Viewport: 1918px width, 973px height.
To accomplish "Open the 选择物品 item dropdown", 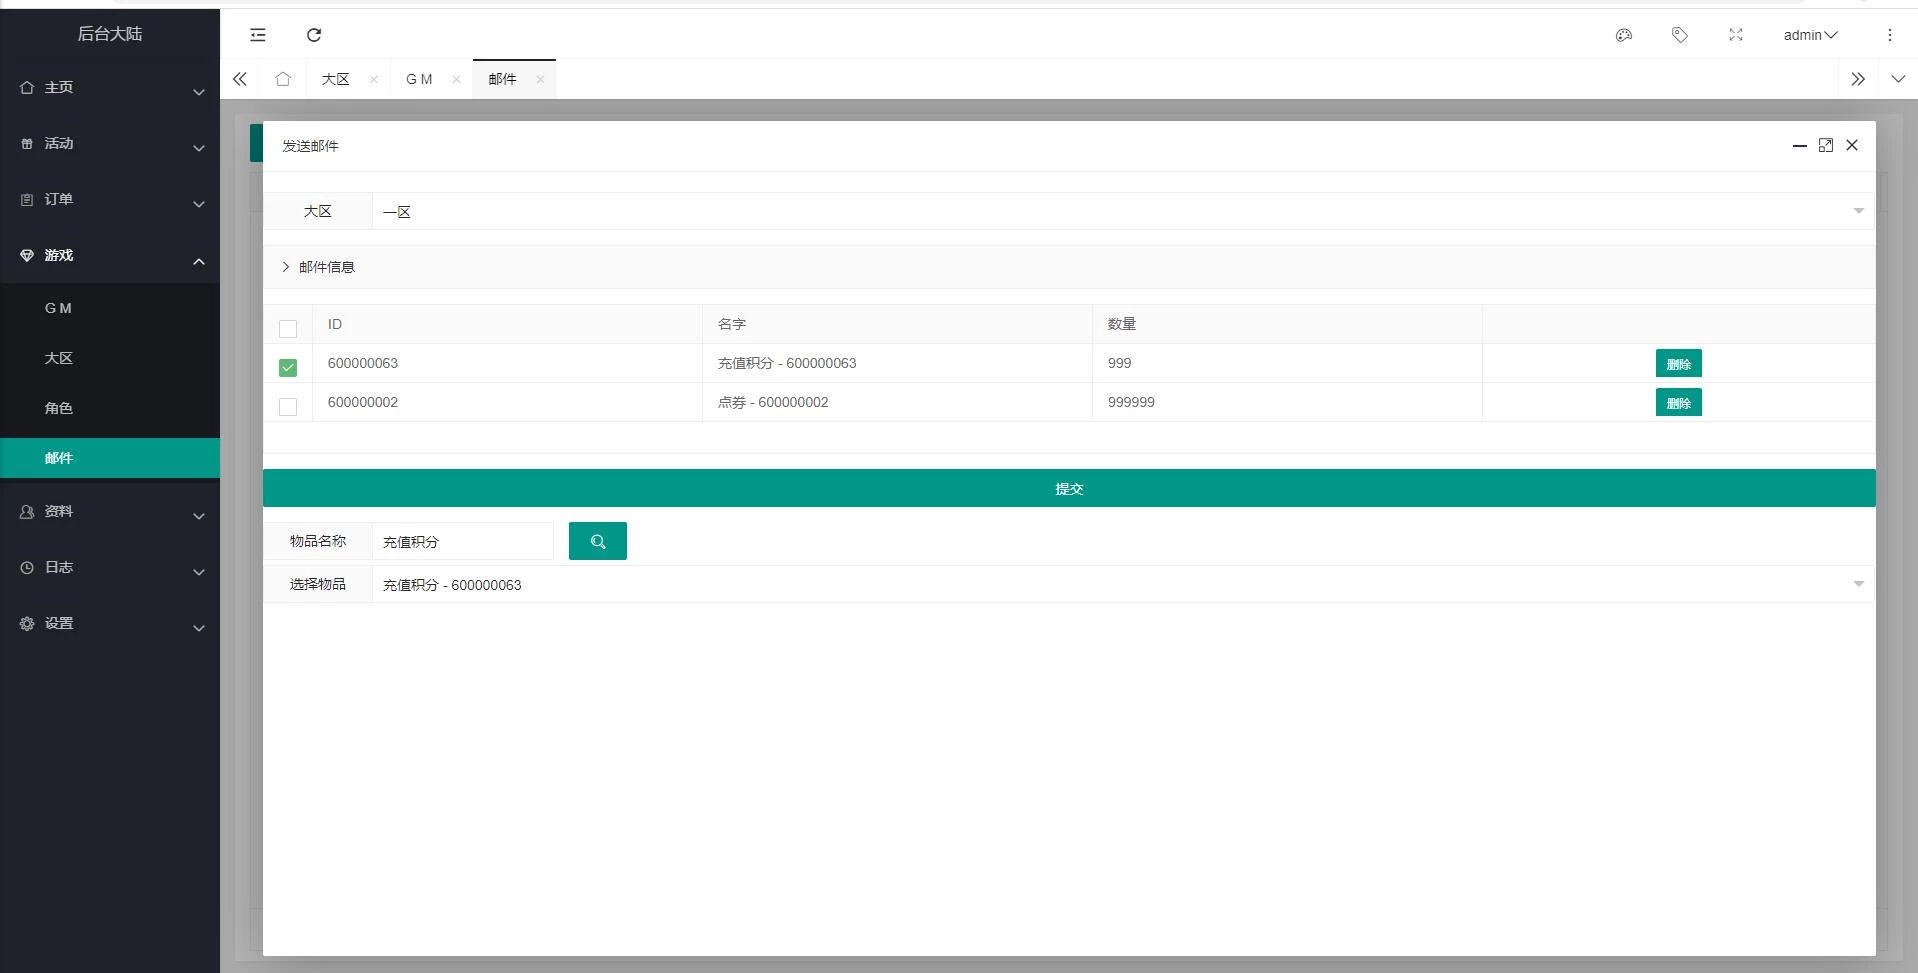I will pos(1120,584).
